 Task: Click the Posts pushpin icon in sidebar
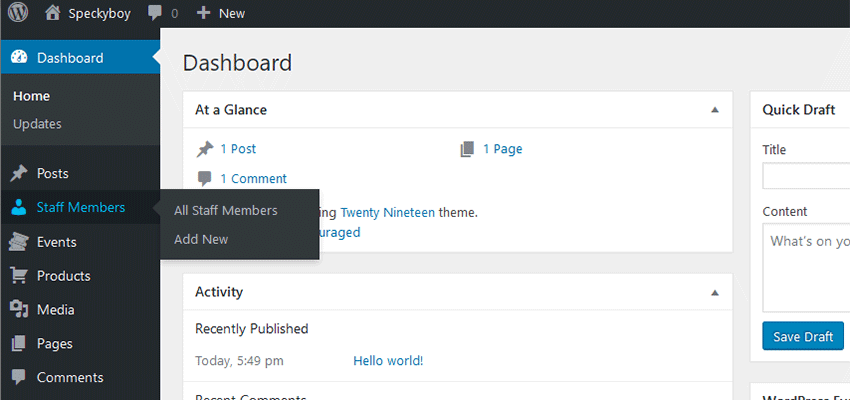click(x=19, y=173)
